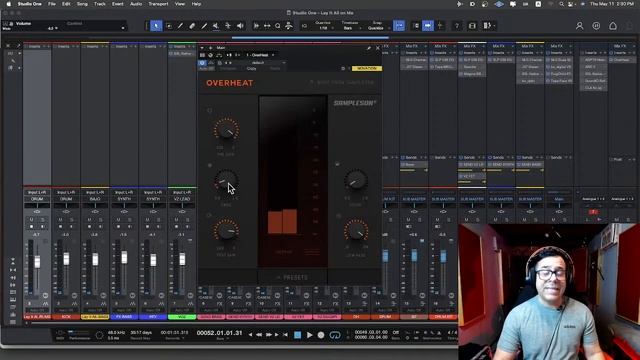This screenshot has height=360, width=640.
Task: Click the Drive knob in OverHeat
Action: (x=226, y=180)
